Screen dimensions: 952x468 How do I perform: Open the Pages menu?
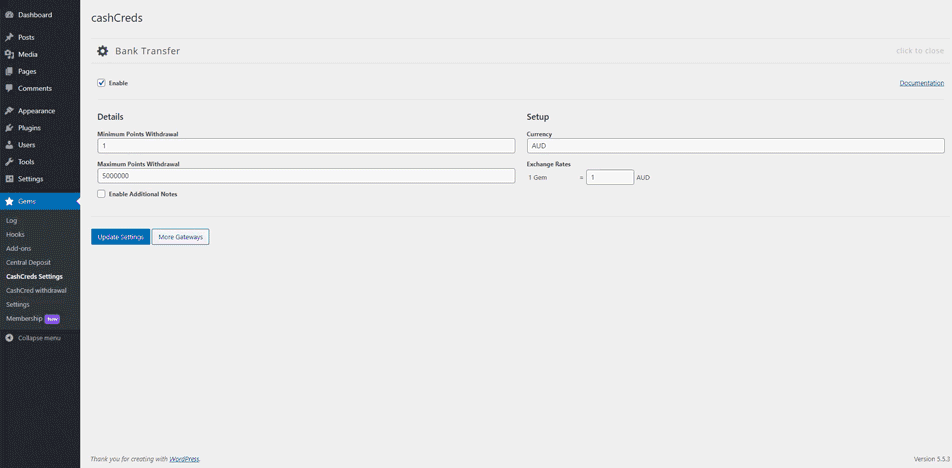point(40,71)
